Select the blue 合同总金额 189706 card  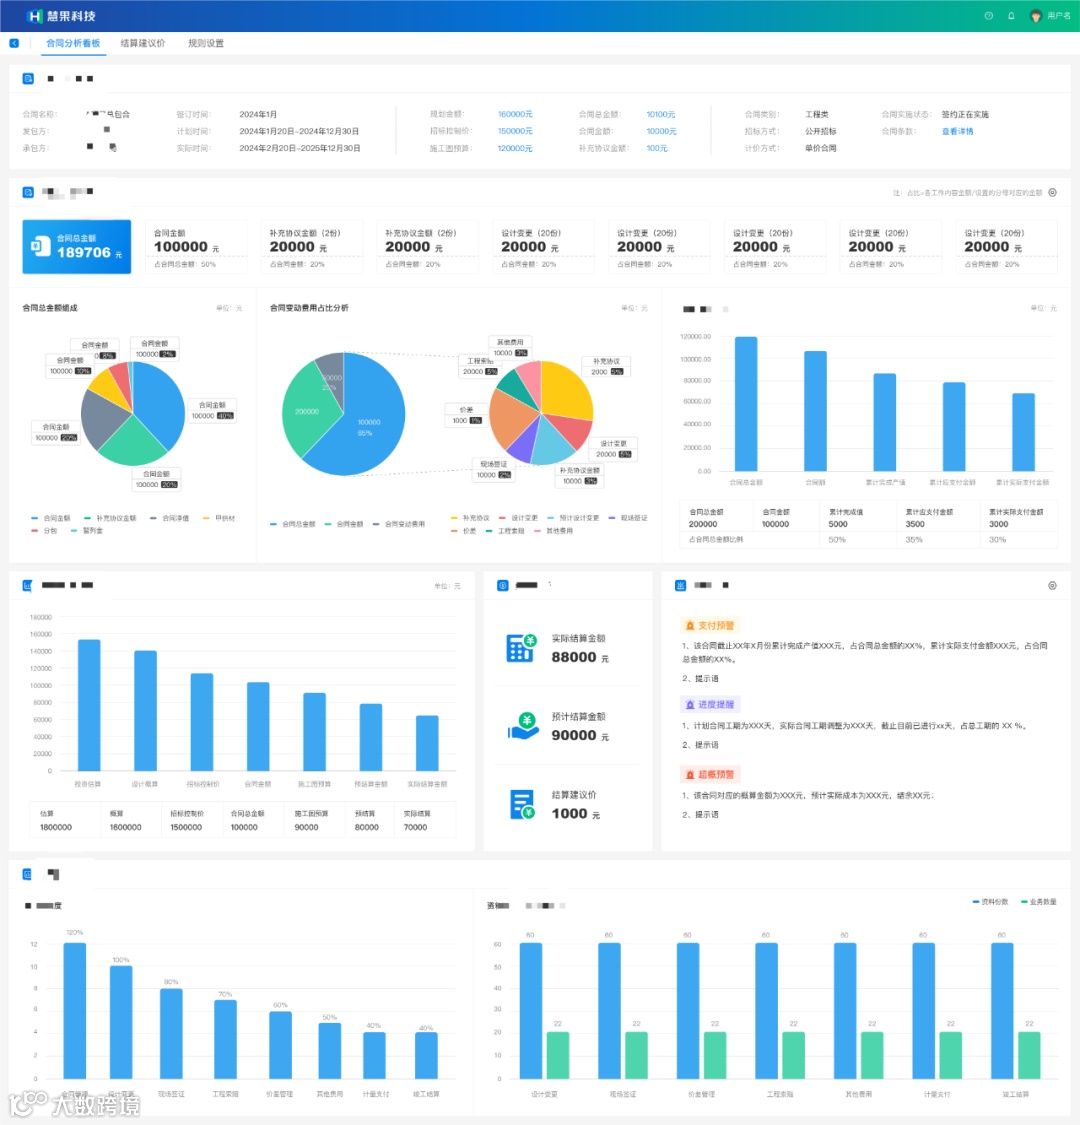(77, 246)
